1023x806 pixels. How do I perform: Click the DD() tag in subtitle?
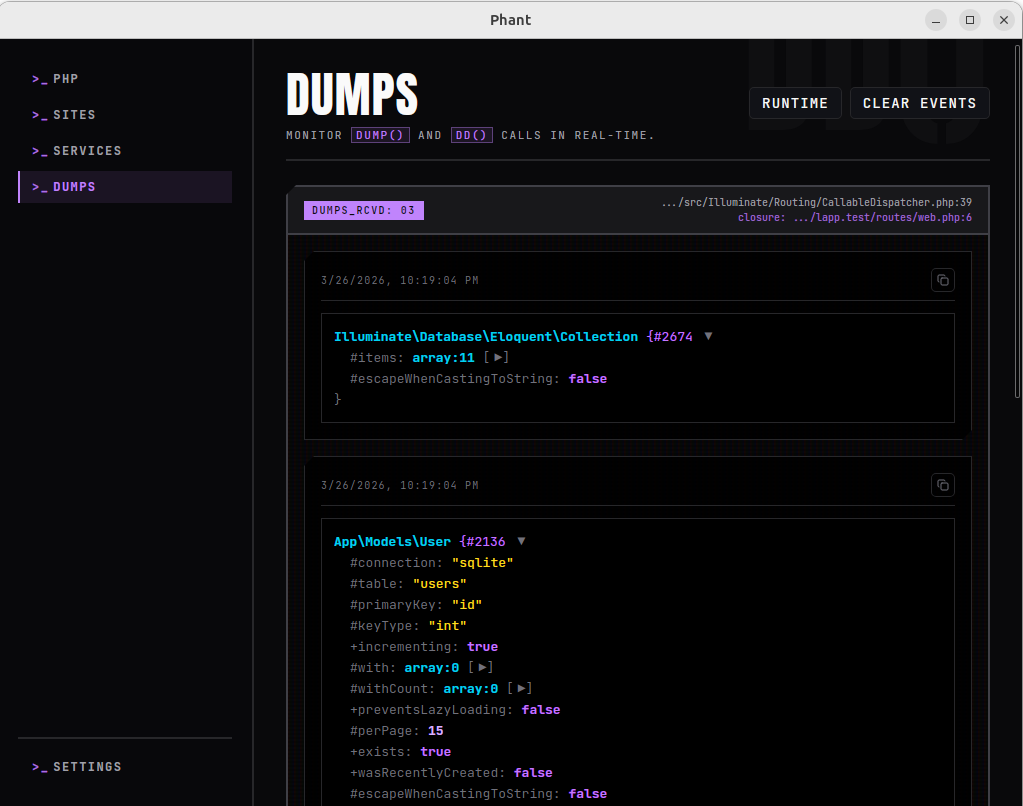click(471, 135)
